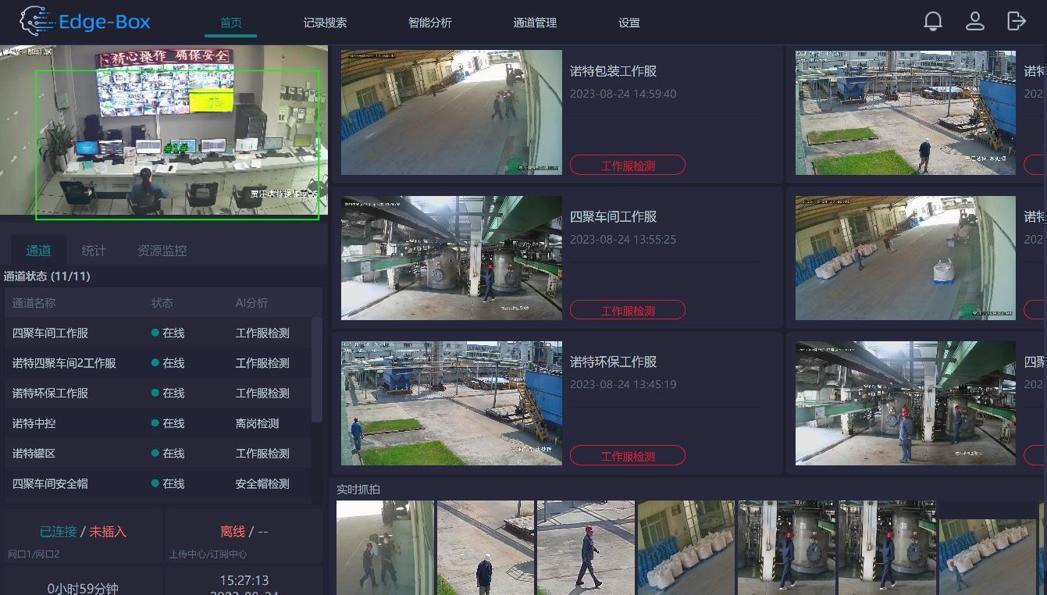Open 四聚车间工作服 event thumbnail at 13:55:25
The image size is (1047, 595).
click(451, 258)
